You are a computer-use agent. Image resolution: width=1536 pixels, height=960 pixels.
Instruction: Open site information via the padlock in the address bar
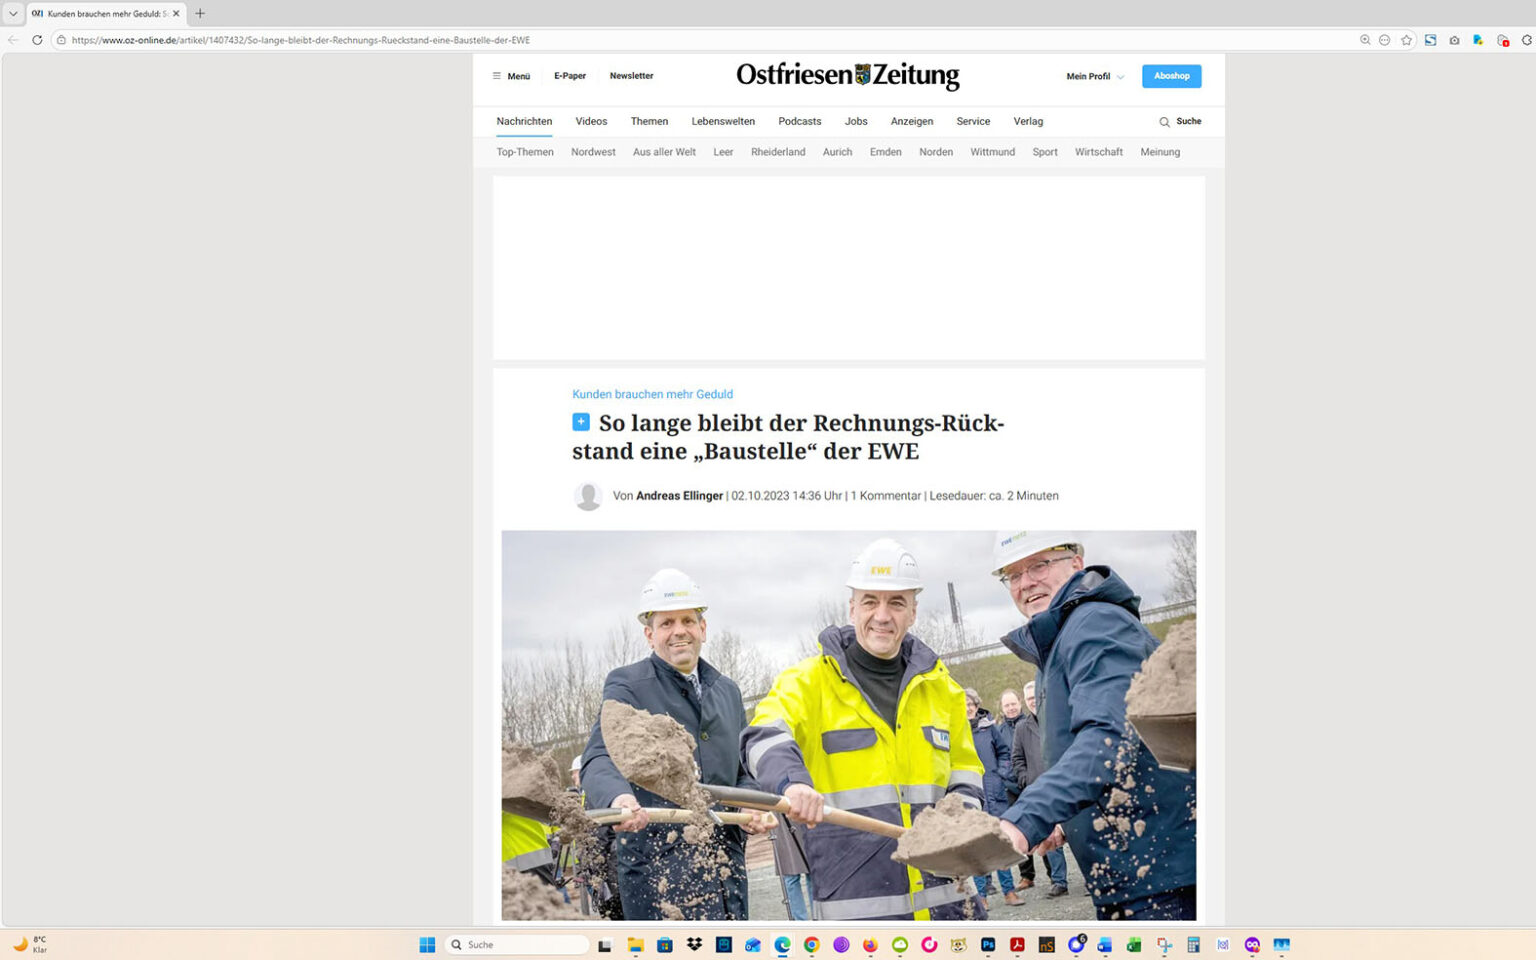61,40
